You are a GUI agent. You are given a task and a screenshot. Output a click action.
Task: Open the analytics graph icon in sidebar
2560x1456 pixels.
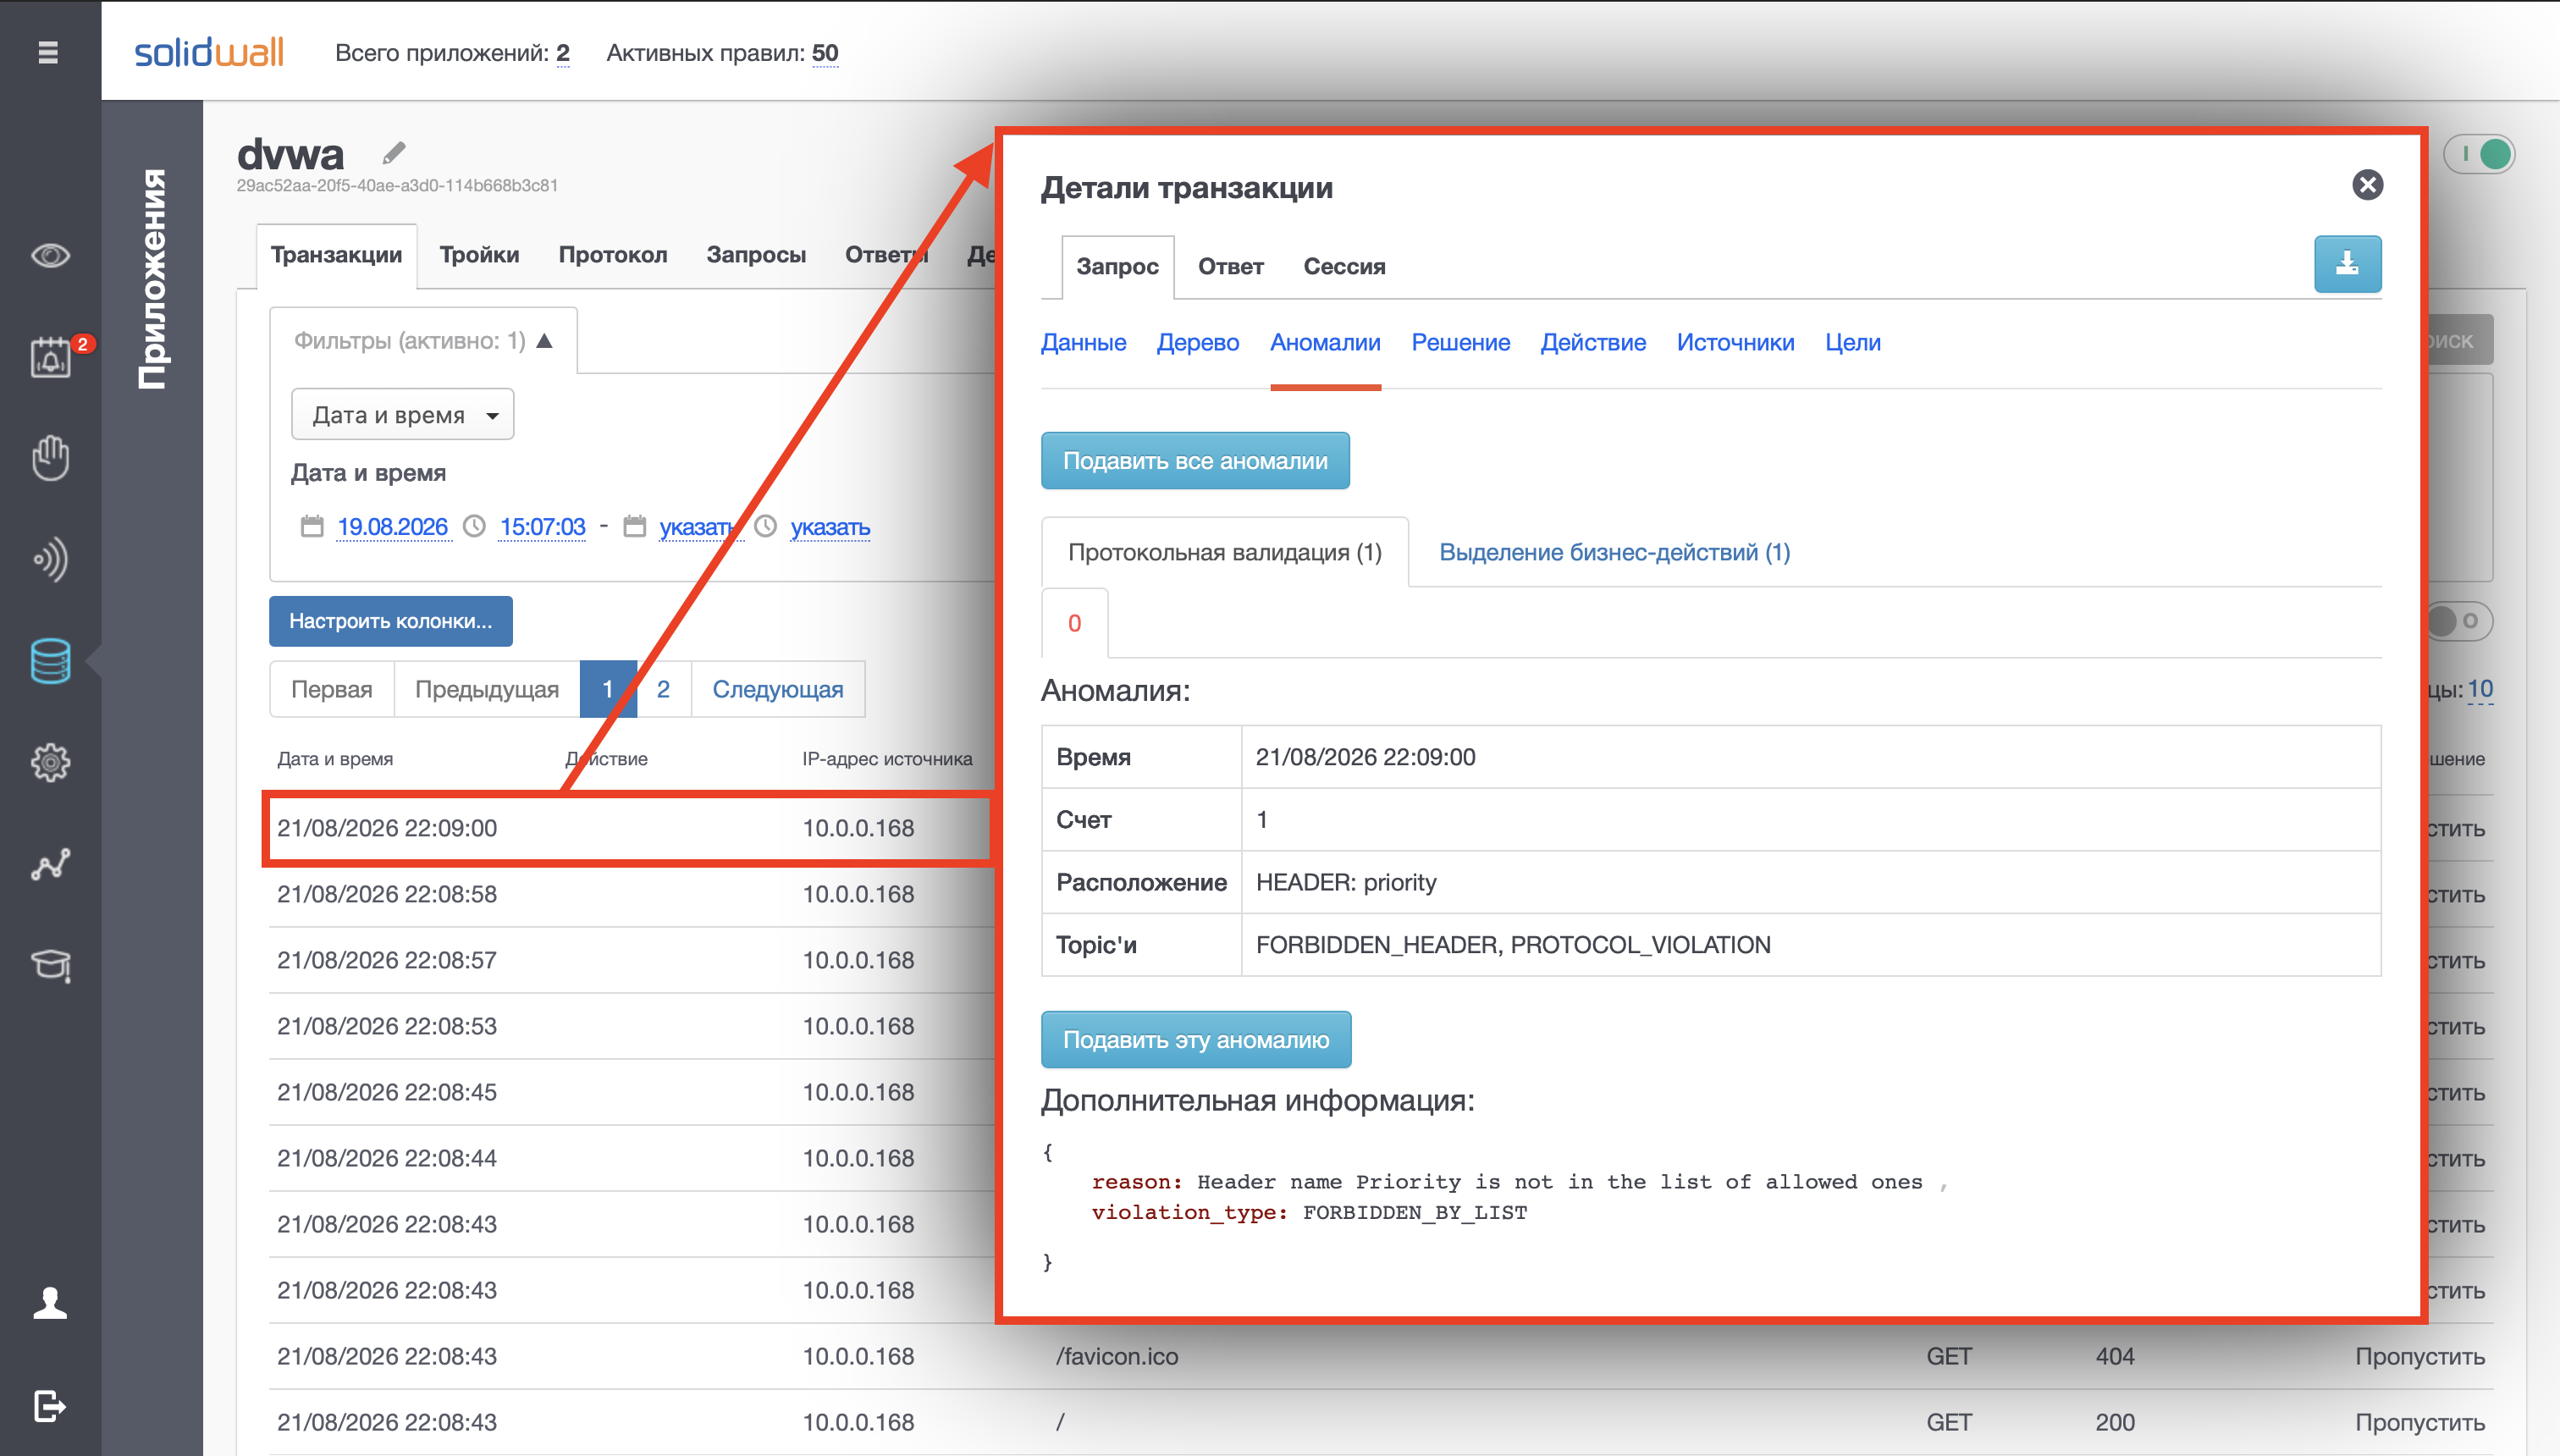pos(50,865)
